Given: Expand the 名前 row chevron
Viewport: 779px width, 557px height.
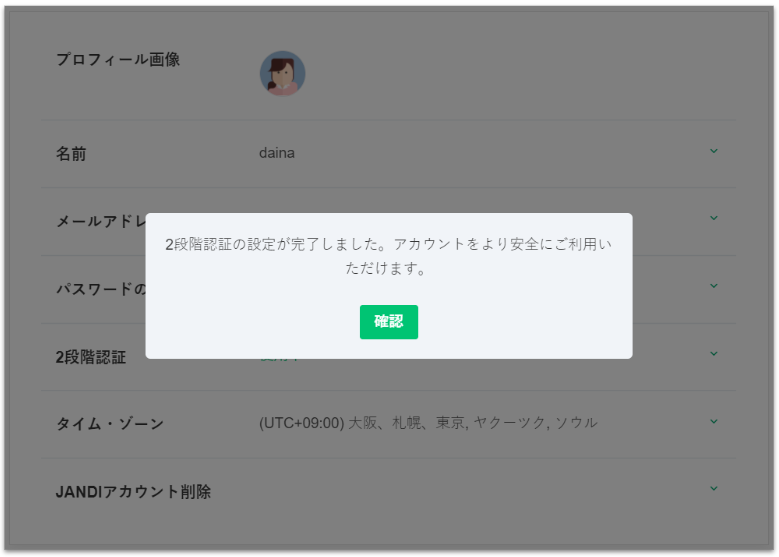Looking at the screenshot, I should pyautogui.click(x=714, y=151).
